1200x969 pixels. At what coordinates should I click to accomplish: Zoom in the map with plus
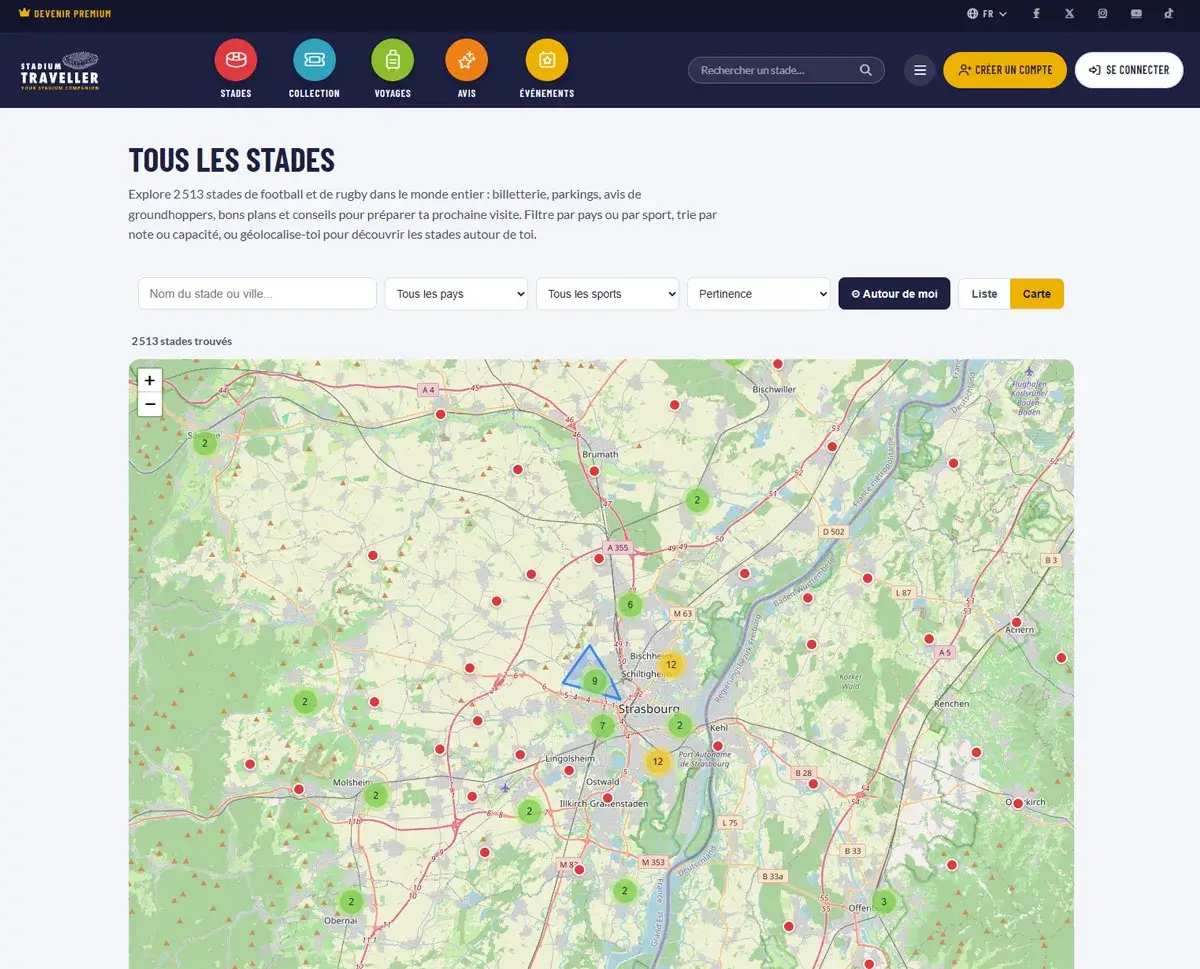point(150,380)
